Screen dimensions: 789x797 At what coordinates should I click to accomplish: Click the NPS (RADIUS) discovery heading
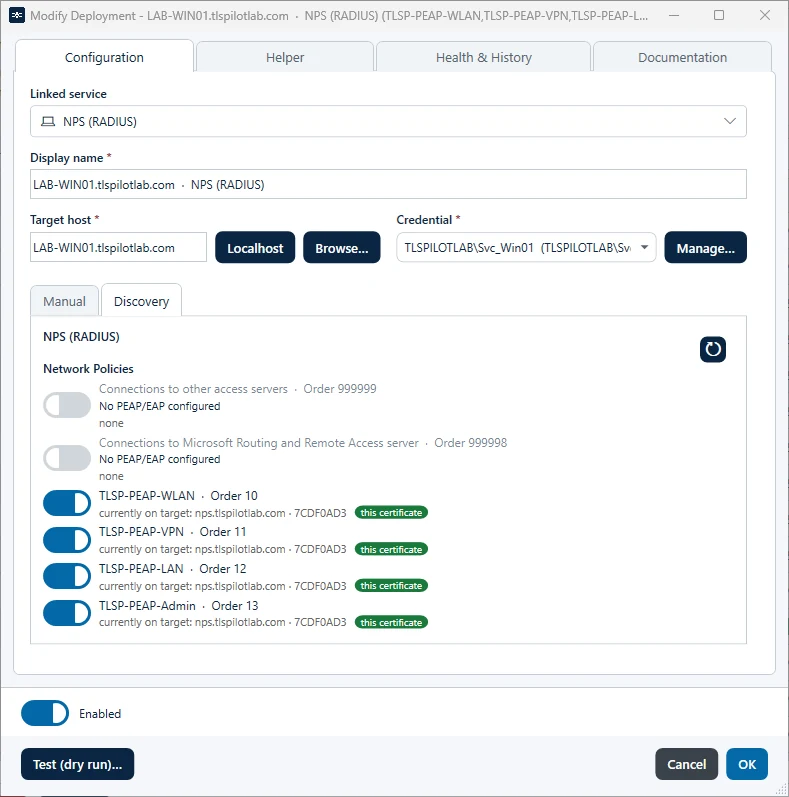[81, 336]
